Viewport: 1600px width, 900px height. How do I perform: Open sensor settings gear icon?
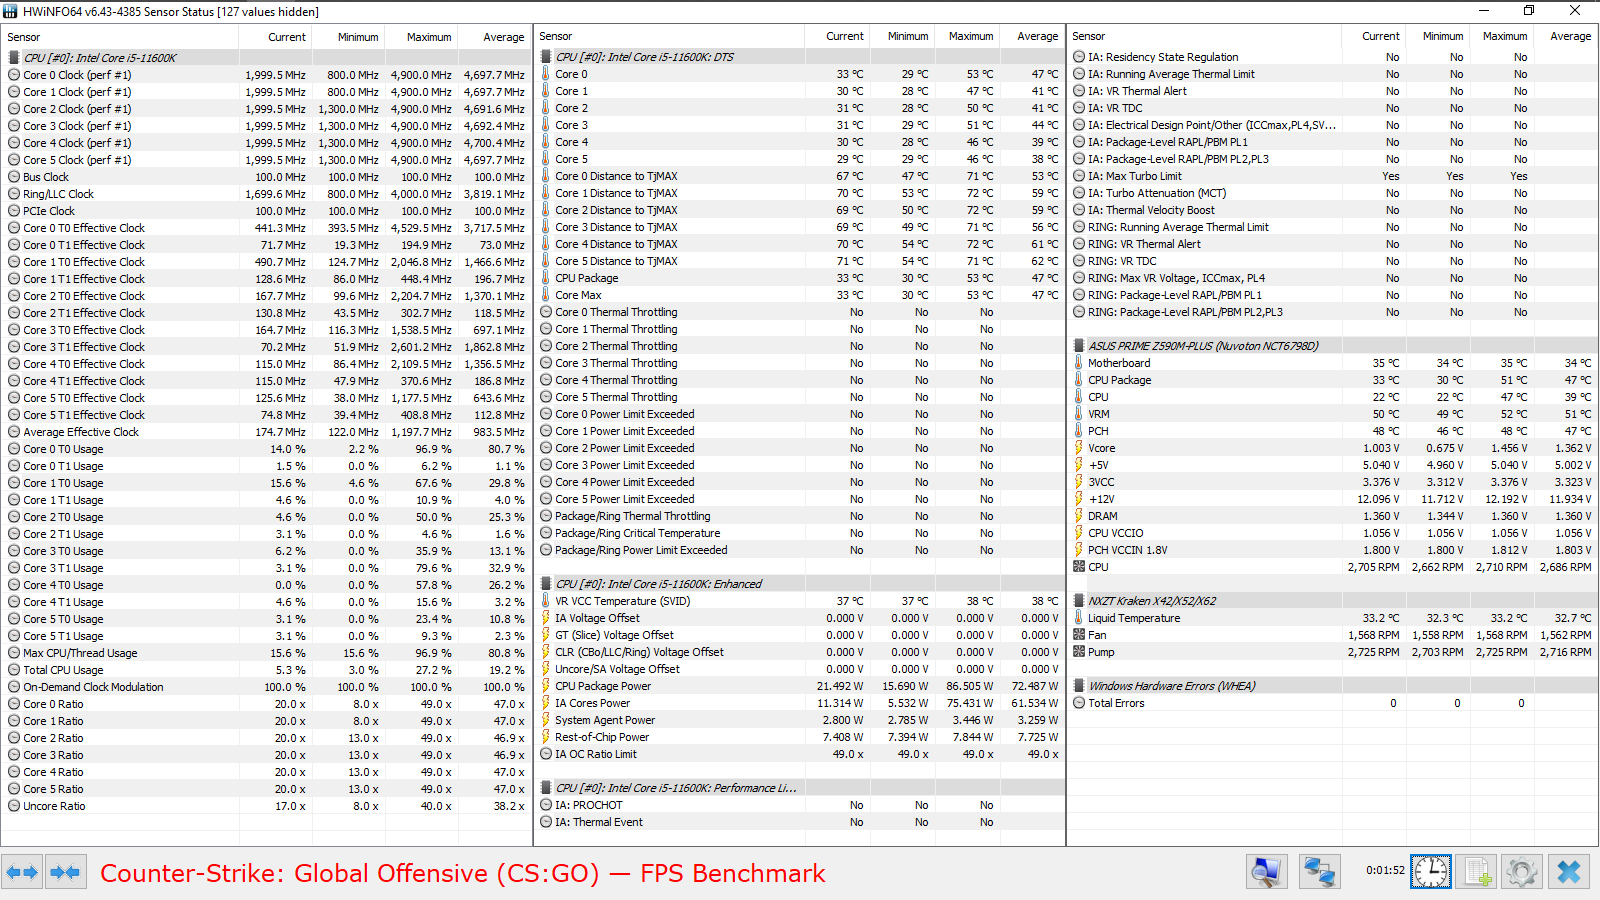pyautogui.click(x=1522, y=872)
